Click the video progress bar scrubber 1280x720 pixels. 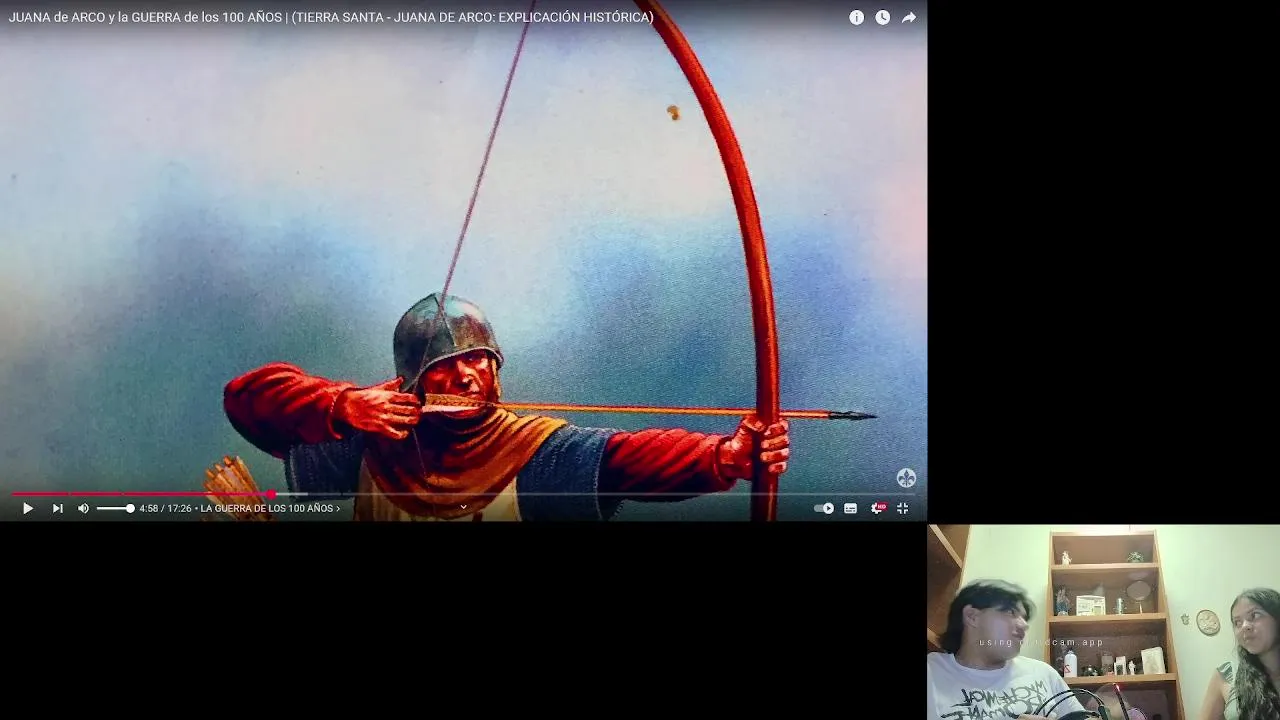click(271, 494)
